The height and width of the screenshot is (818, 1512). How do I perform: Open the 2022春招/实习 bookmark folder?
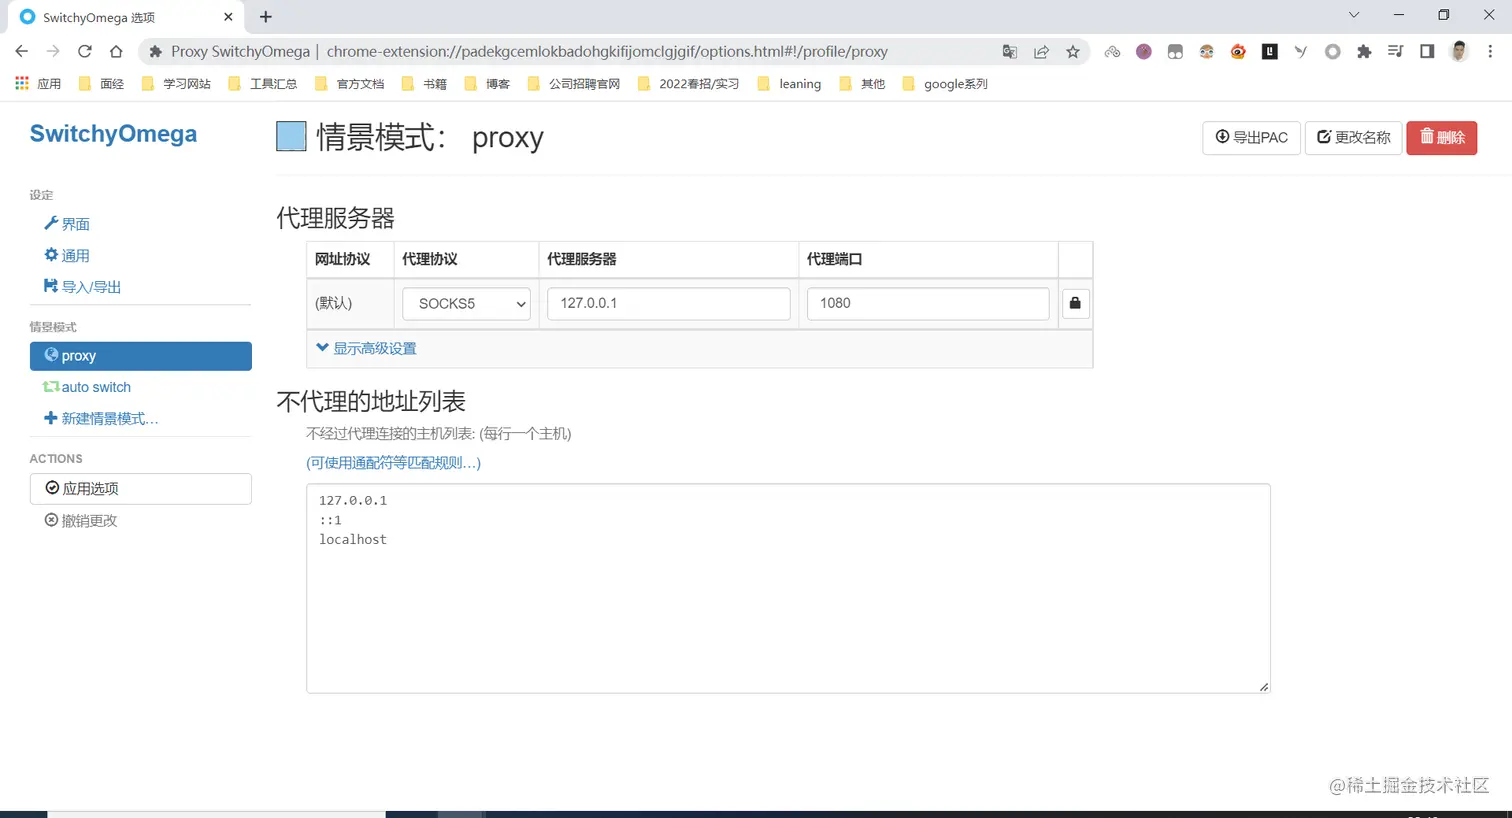coord(688,84)
